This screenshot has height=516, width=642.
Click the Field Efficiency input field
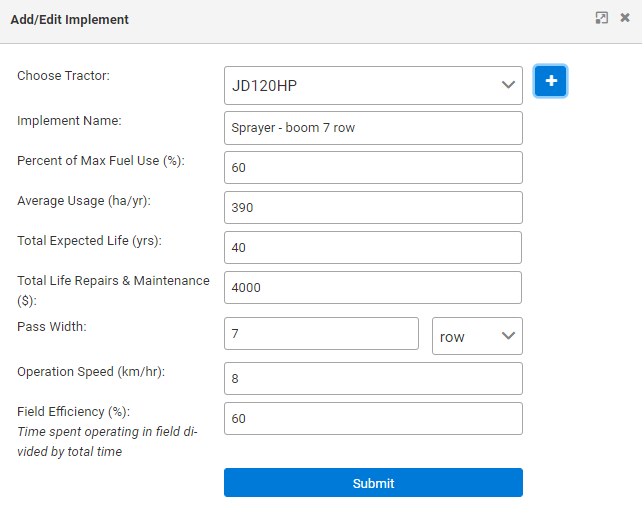(373, 419)
